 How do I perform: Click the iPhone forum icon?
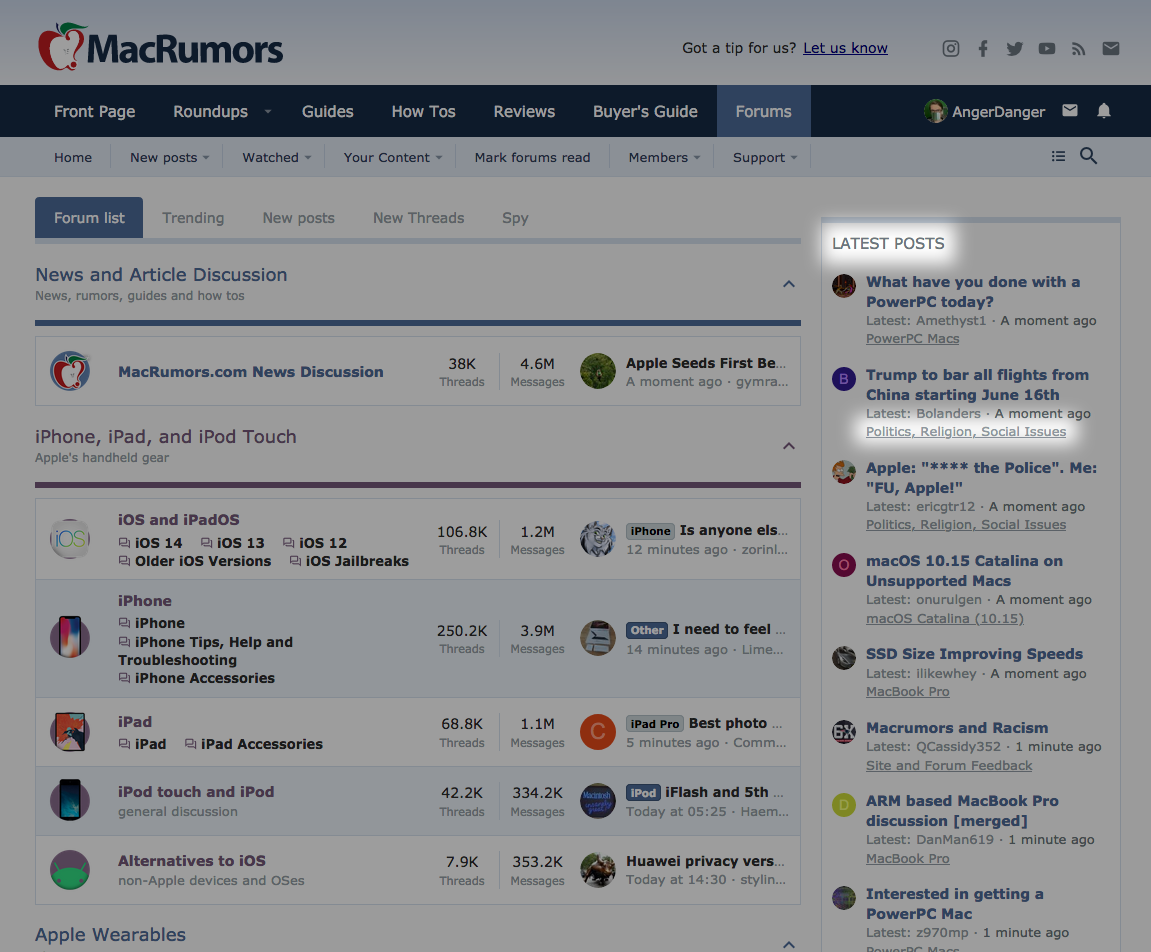coord(70,636)
